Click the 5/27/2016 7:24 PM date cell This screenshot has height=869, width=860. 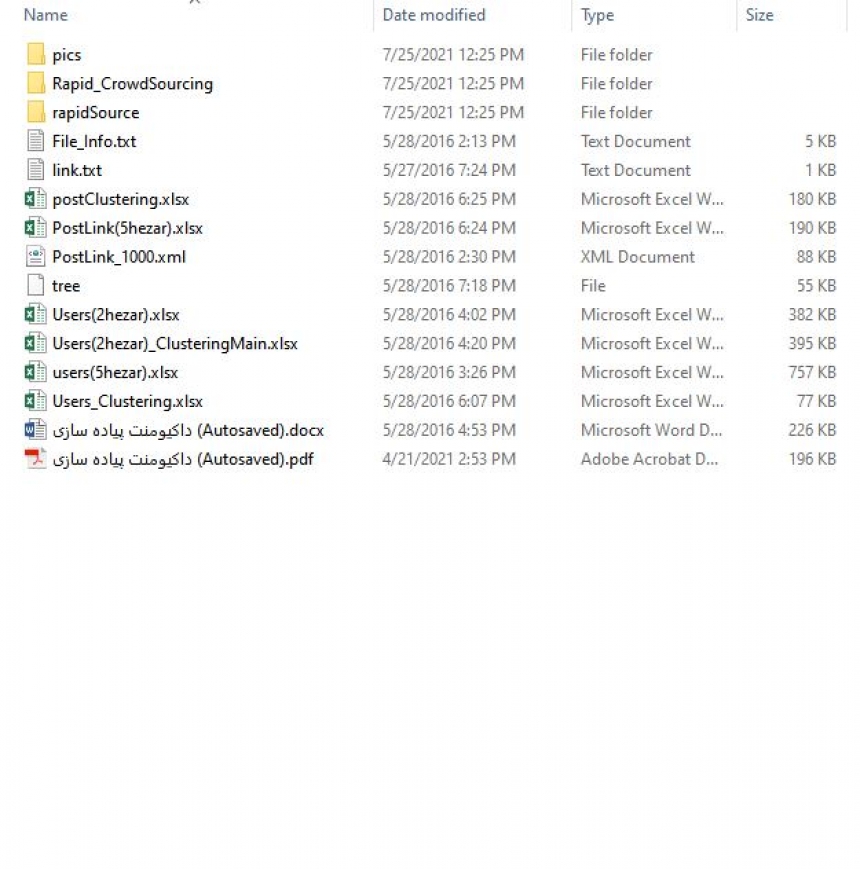[449, 170]
